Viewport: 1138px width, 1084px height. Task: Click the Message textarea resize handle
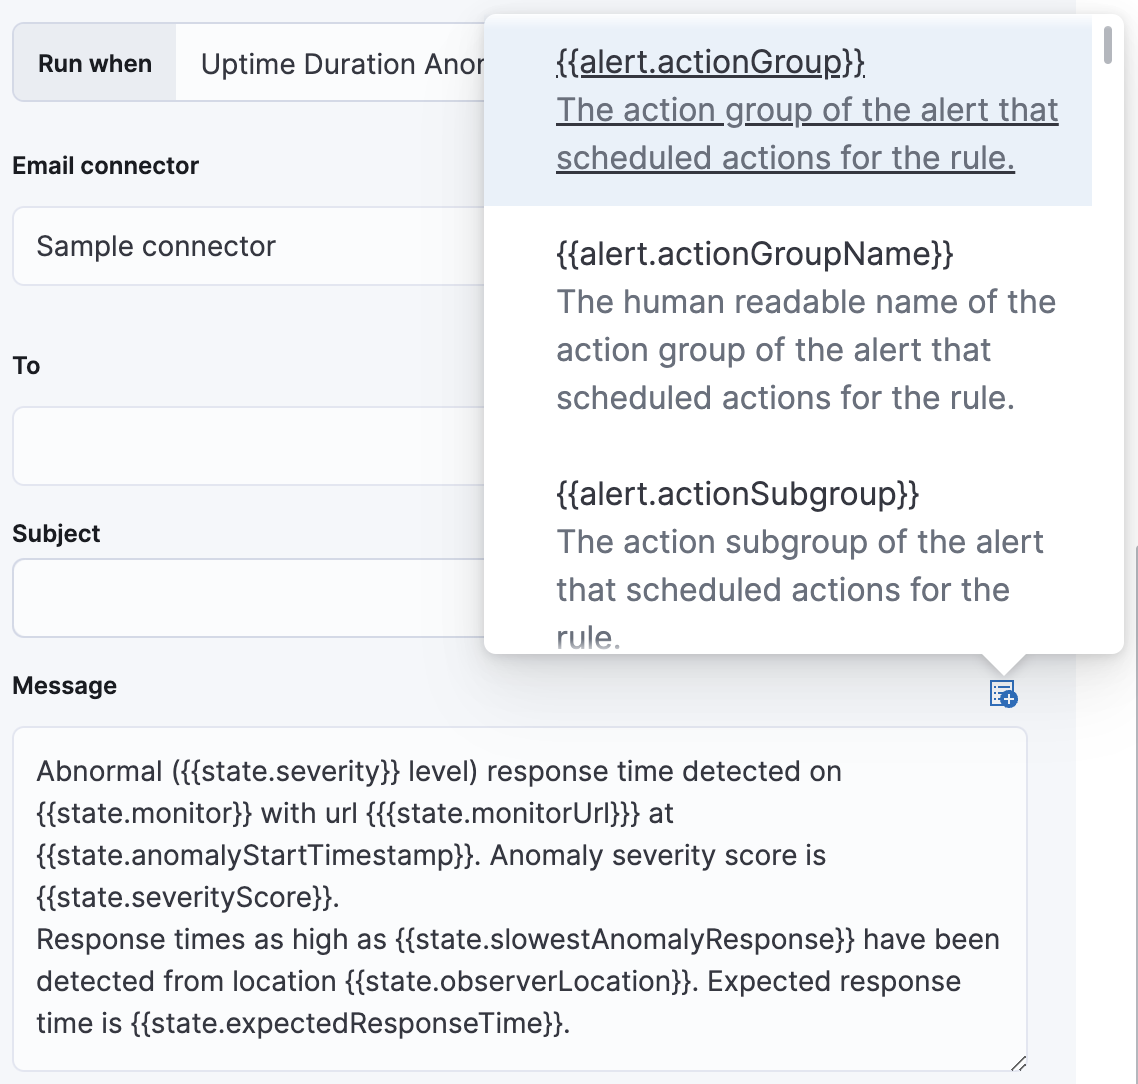1019,1063
